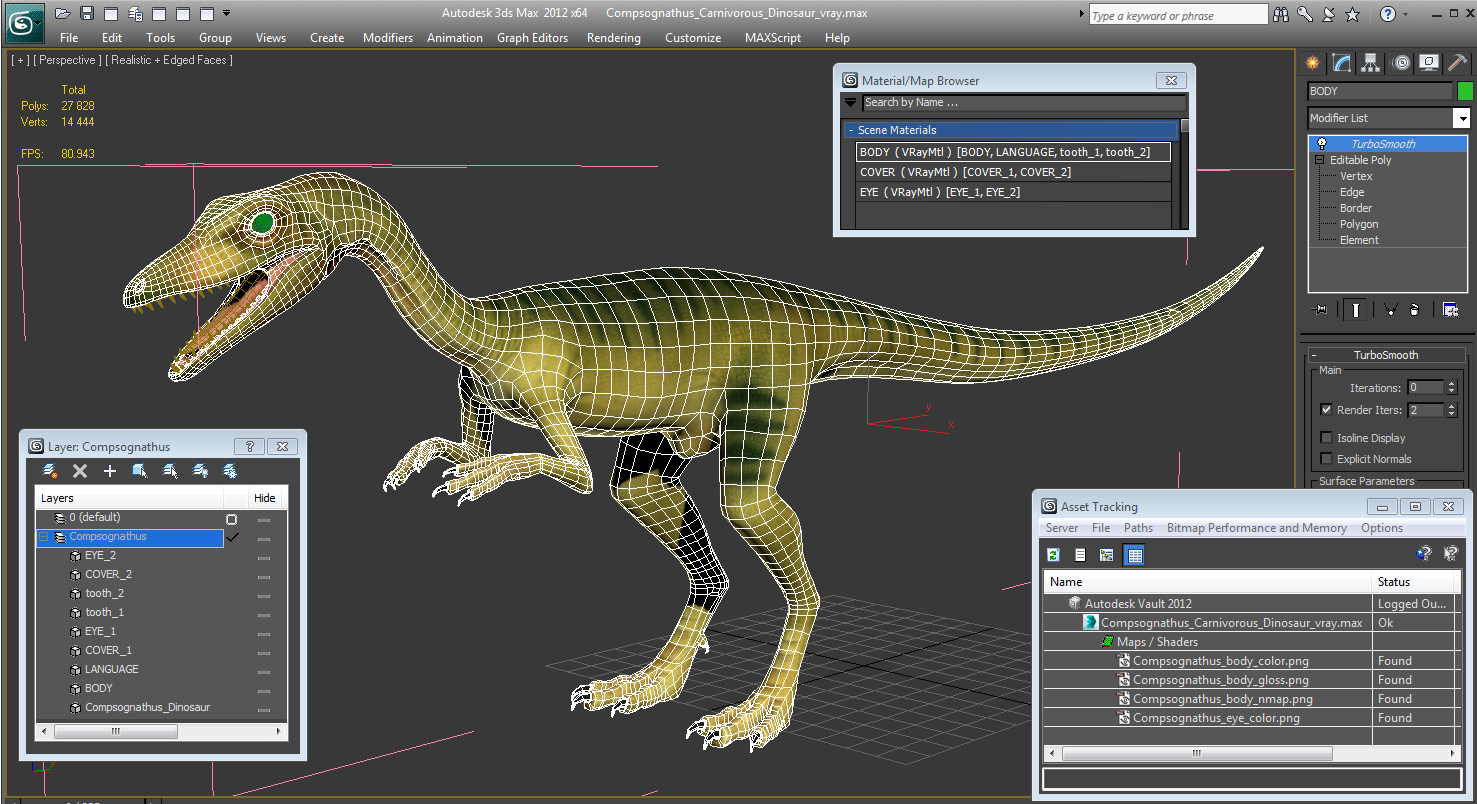Toggle Hide for BODY layer row
1477x804 pixels.
[x=264, y=690]
